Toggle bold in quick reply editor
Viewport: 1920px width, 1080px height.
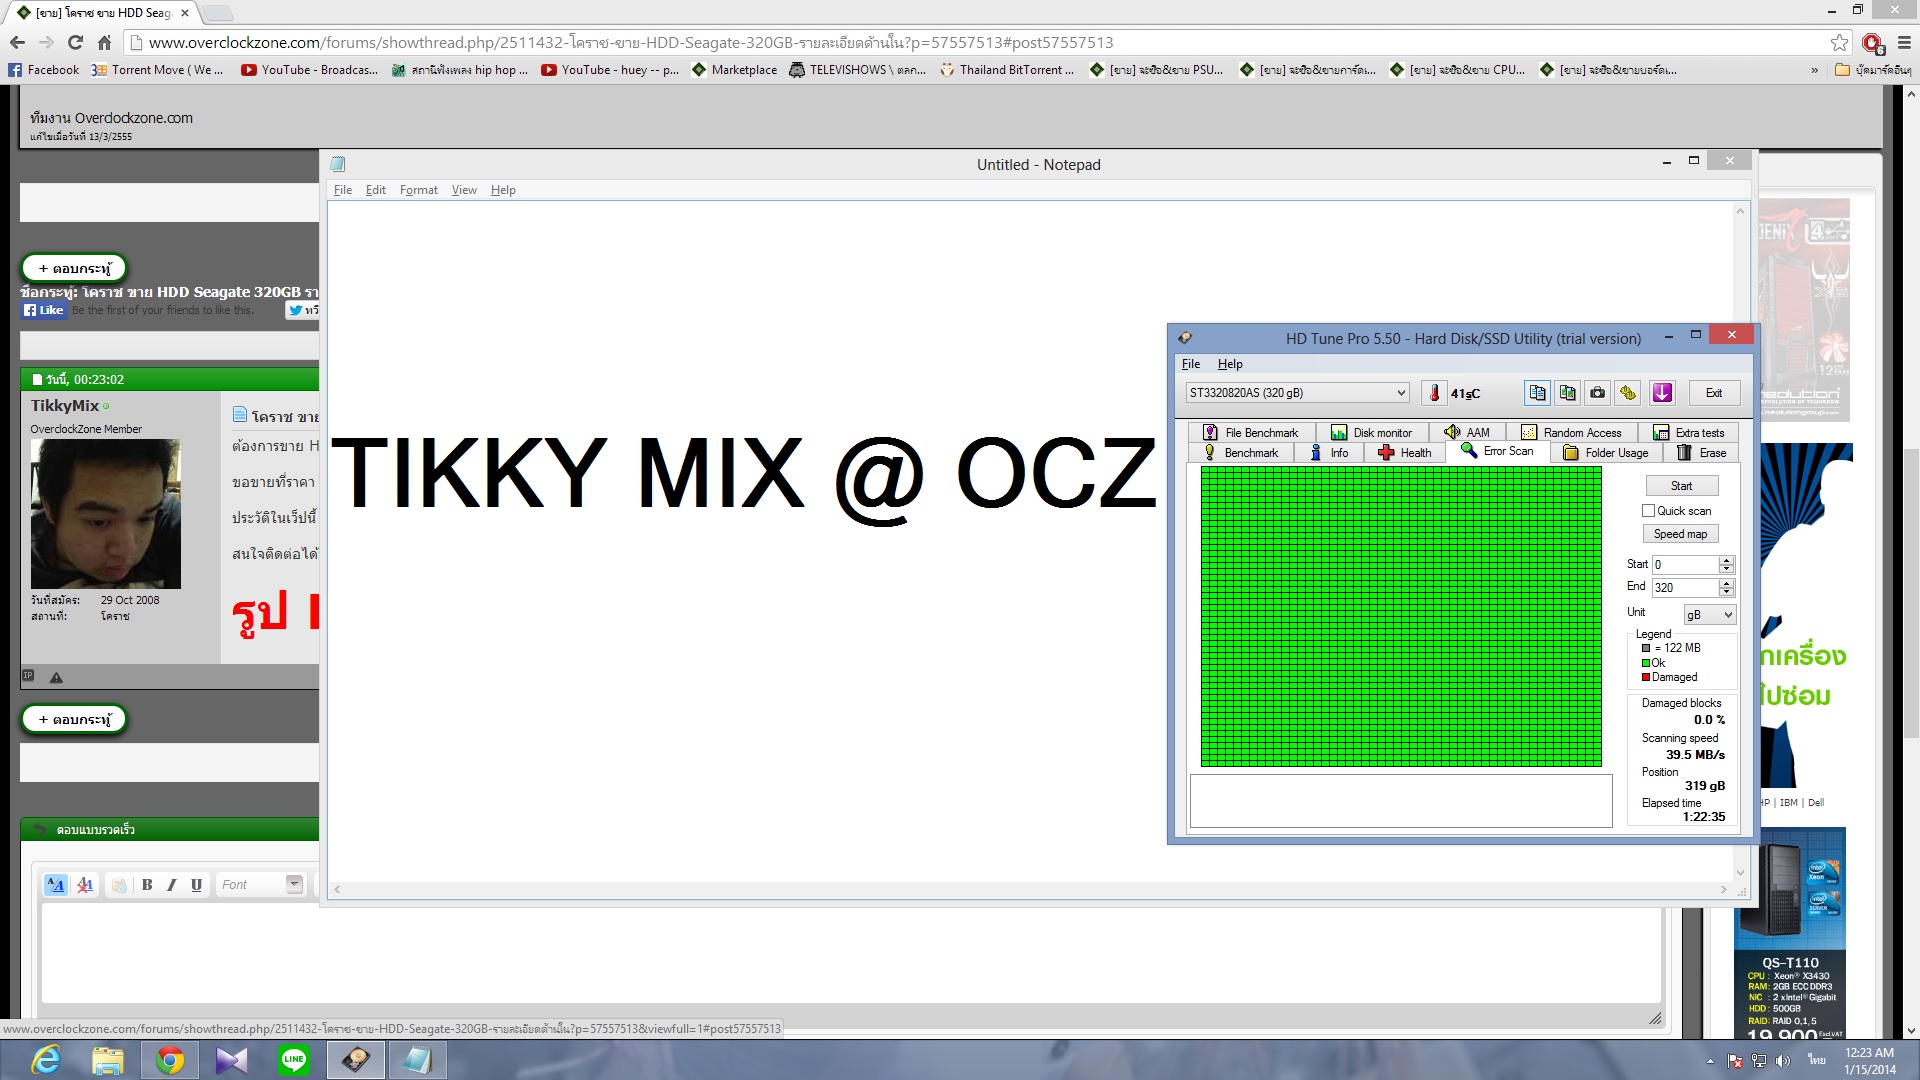147,885
